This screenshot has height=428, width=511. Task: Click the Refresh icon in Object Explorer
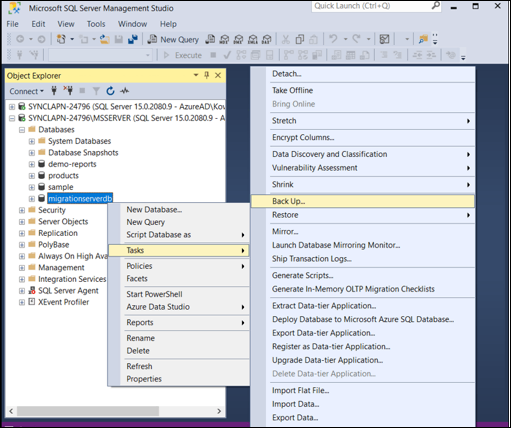[x=110, y=91]
